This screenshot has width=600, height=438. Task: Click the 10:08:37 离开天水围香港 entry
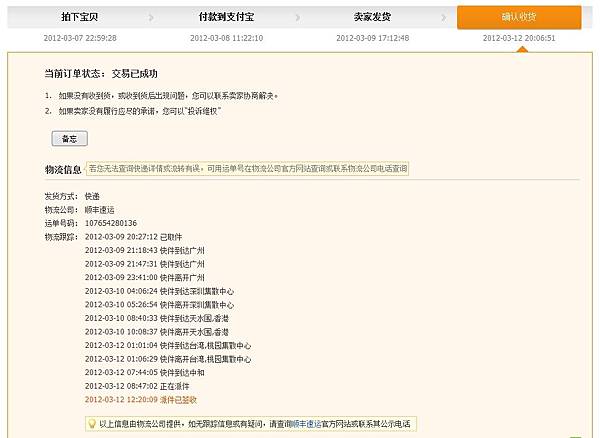(157, 332)
